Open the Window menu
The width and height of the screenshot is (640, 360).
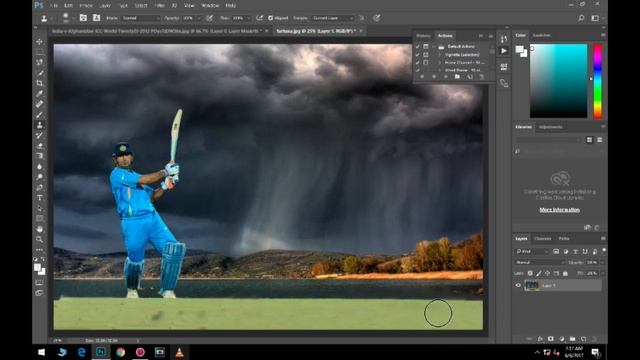(x=210, y=6)
